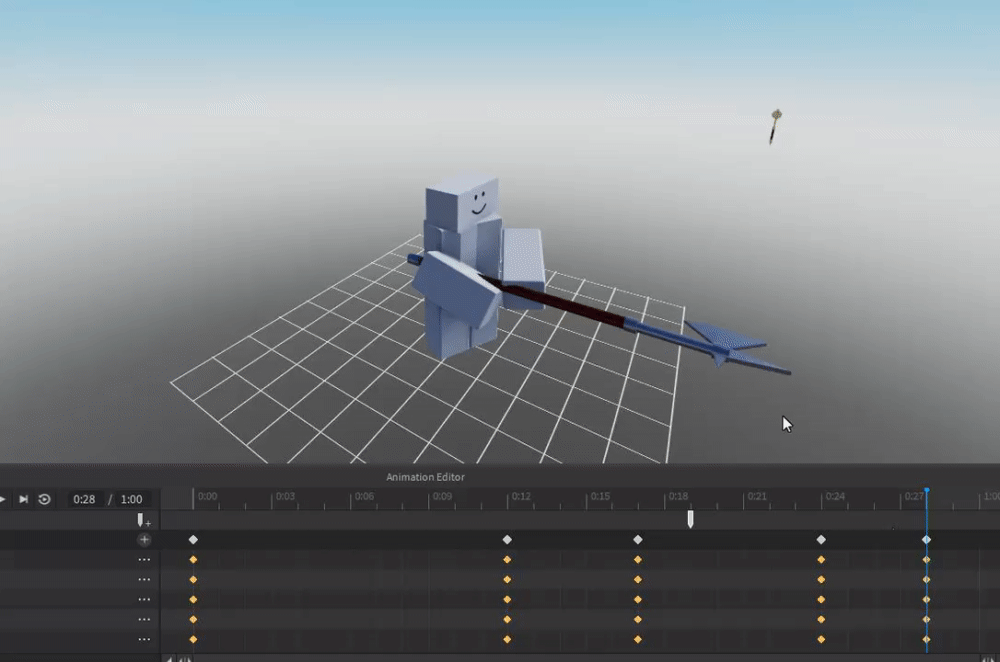Image resolution: width=1000 pixels, height=662 pixels.
Task: Click the 0:18 label on the timeline ruler
Action: [678, 496]
